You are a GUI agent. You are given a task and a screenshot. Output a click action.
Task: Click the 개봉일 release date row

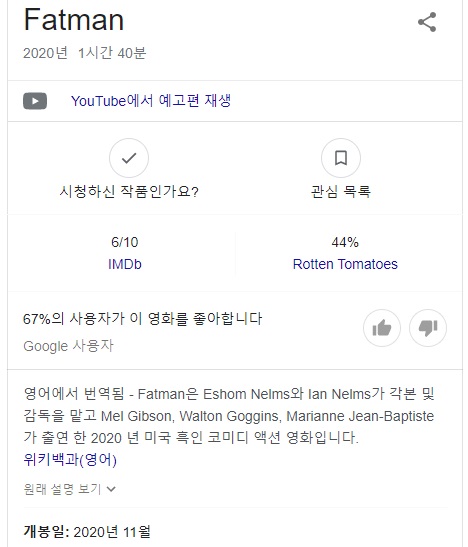click(87, 532)
